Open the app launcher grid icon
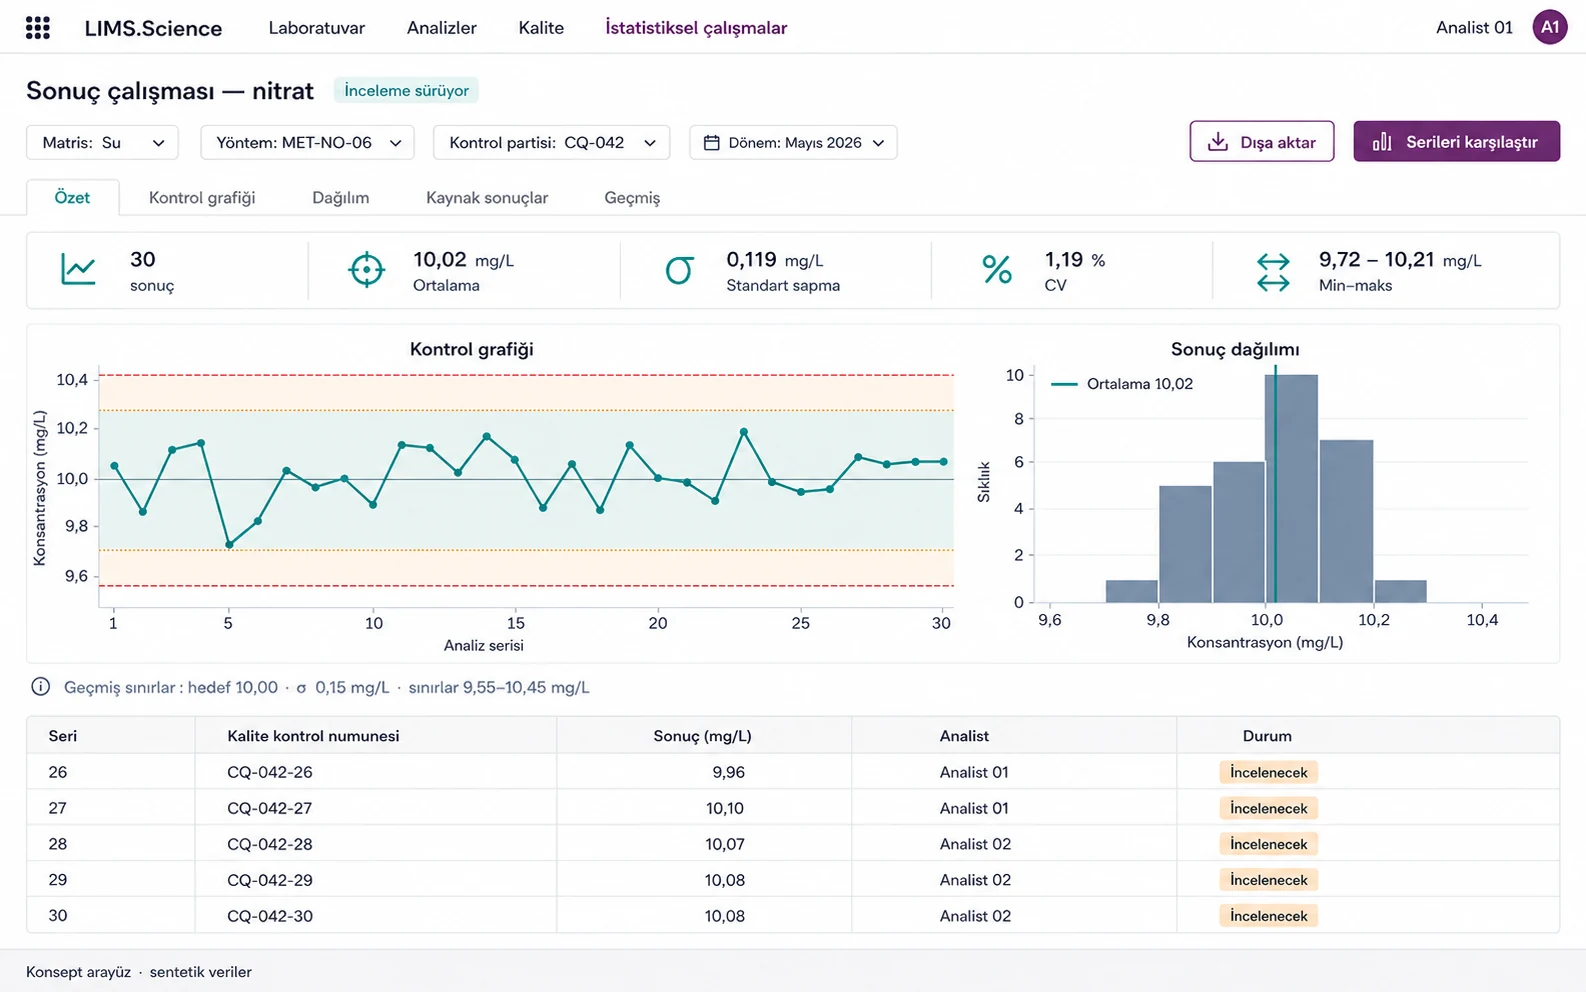Viewport: 1586px width, 992px height. pyautogui.click(x=38, y=28)
